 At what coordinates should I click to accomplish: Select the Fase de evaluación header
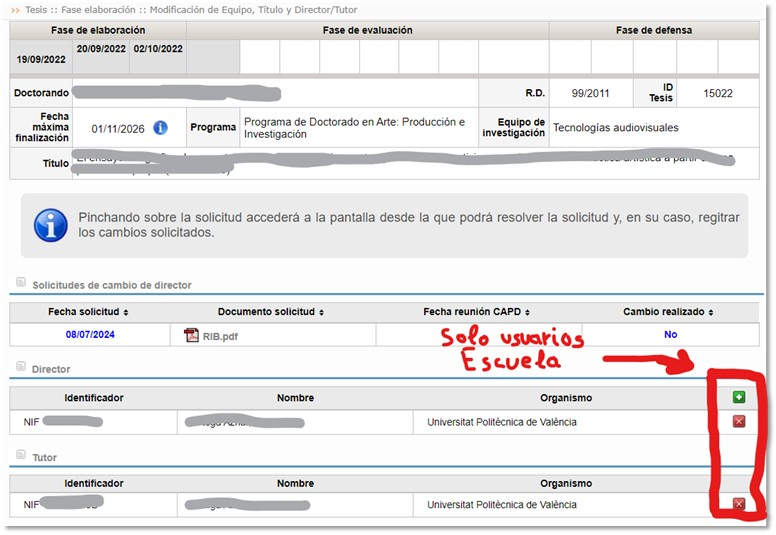[x=368, y=30]
